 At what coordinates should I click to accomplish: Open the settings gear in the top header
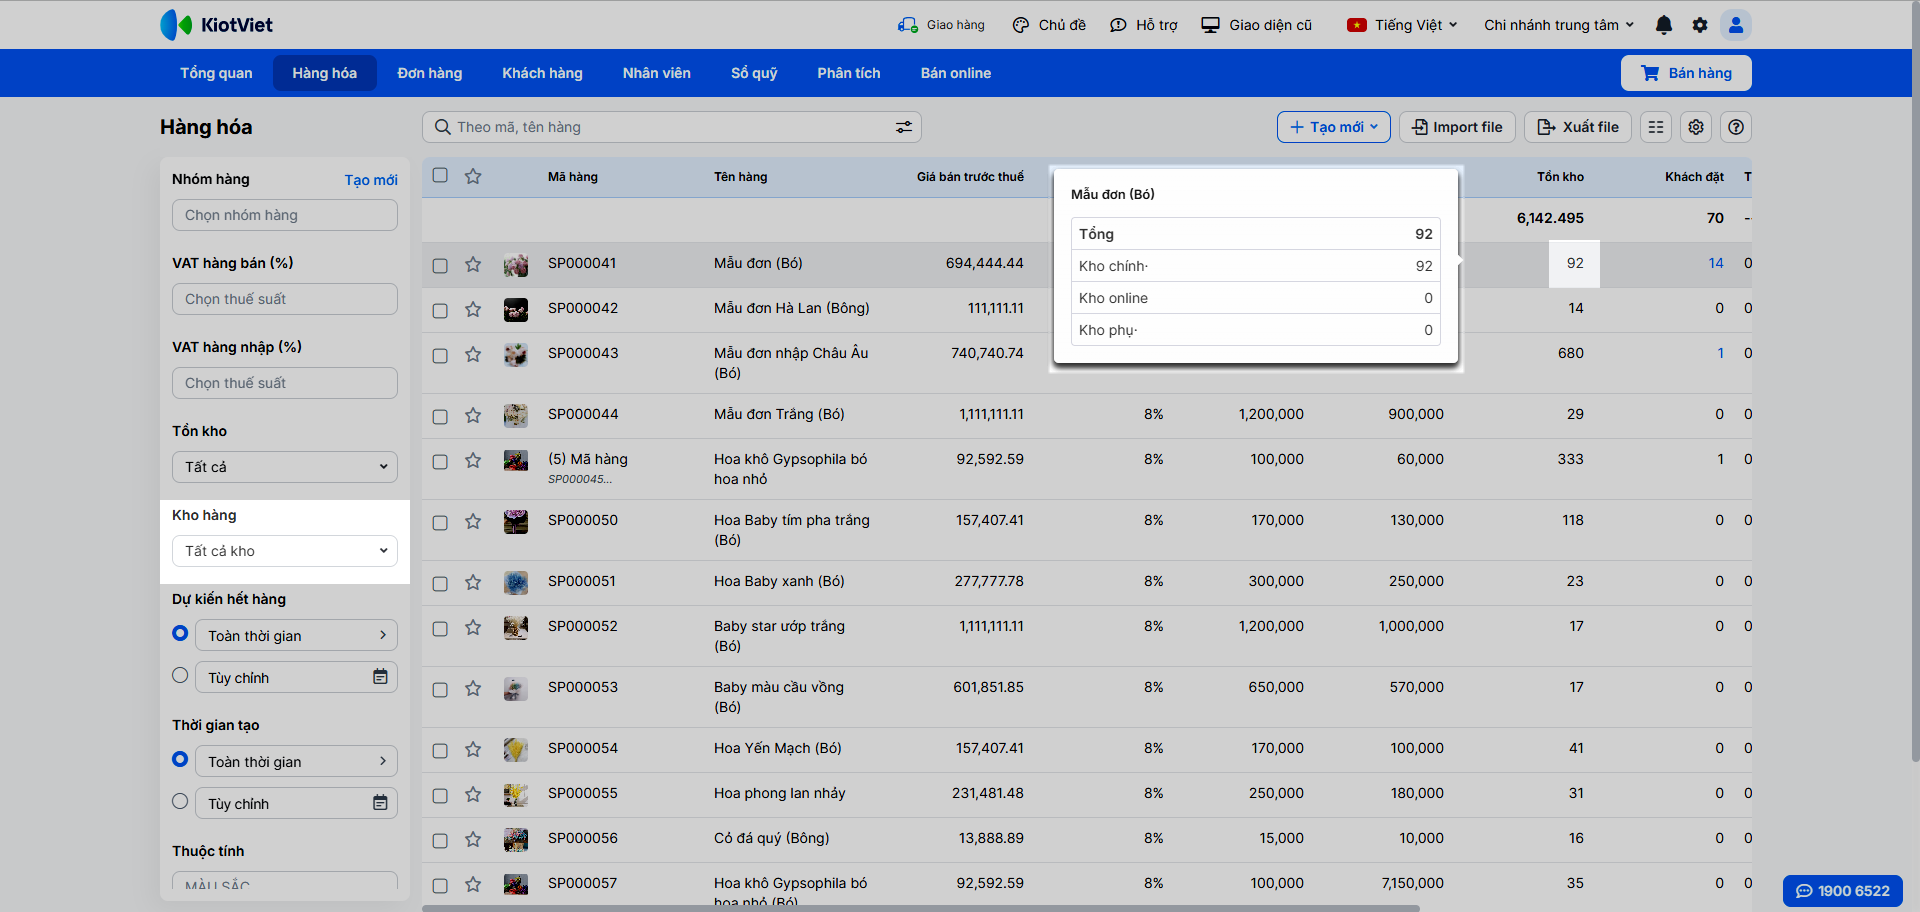pyautogui.click(x=1700, y=25)
